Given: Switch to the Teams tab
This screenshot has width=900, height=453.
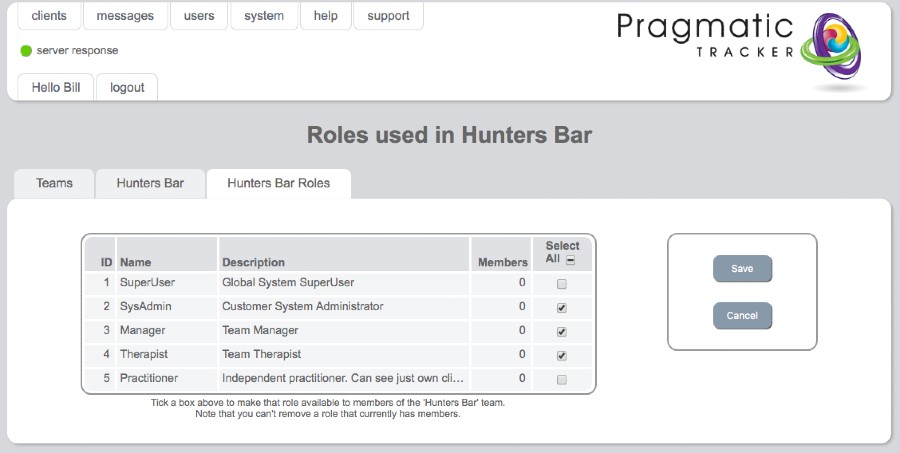Looking at the screenshot, I should pos(54,184).
